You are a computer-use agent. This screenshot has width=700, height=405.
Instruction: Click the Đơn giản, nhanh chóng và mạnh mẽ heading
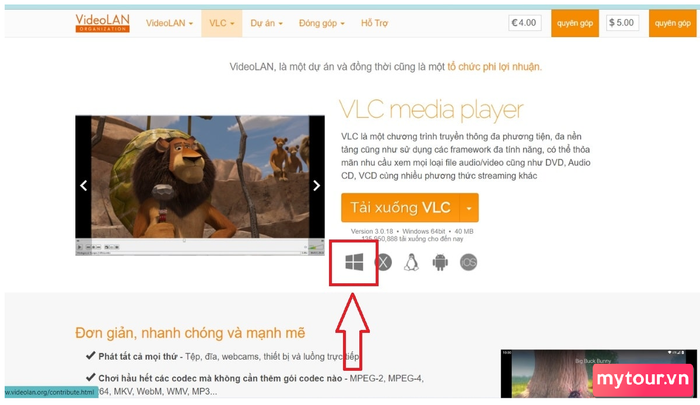click(x=190, y=333)
